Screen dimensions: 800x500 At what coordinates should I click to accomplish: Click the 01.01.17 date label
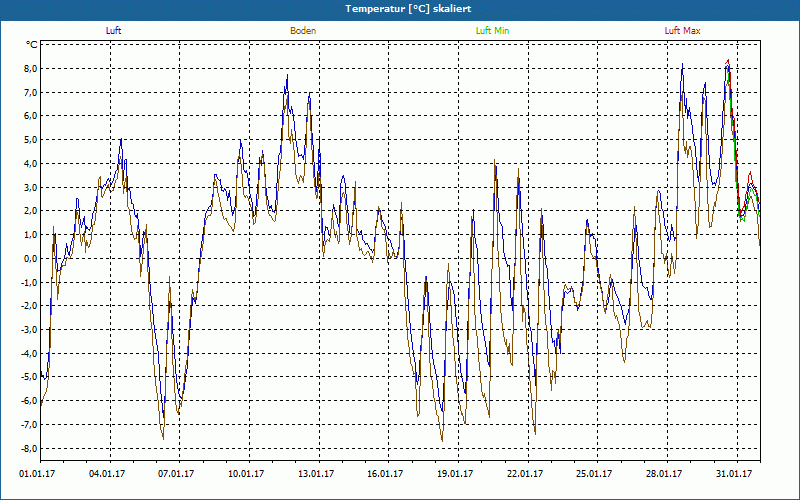[37, 474]
